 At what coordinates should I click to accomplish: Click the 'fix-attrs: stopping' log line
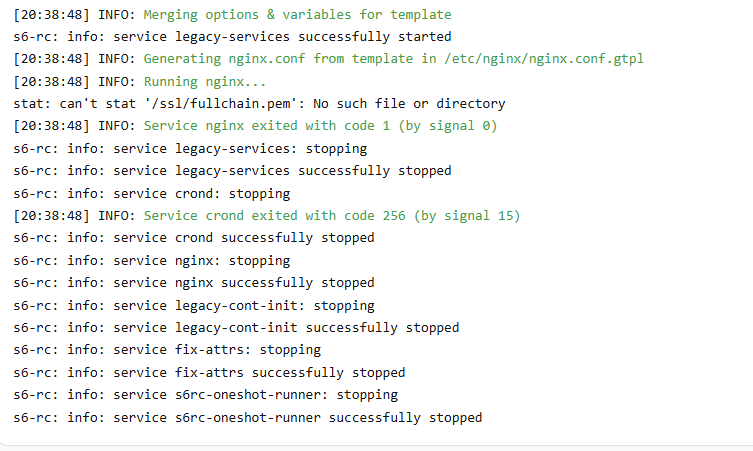click(x=167, y=350)
